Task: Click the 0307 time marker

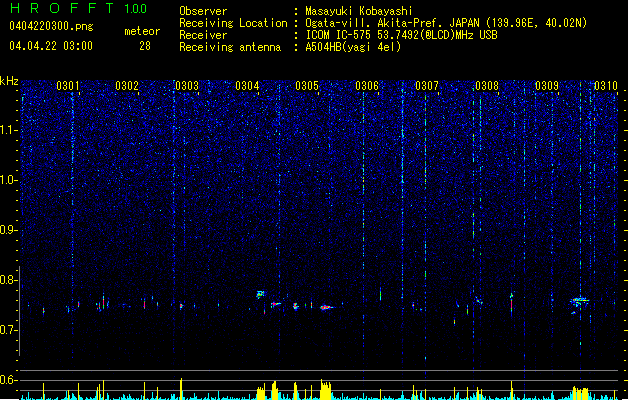Action: click(x=427, y=86)
